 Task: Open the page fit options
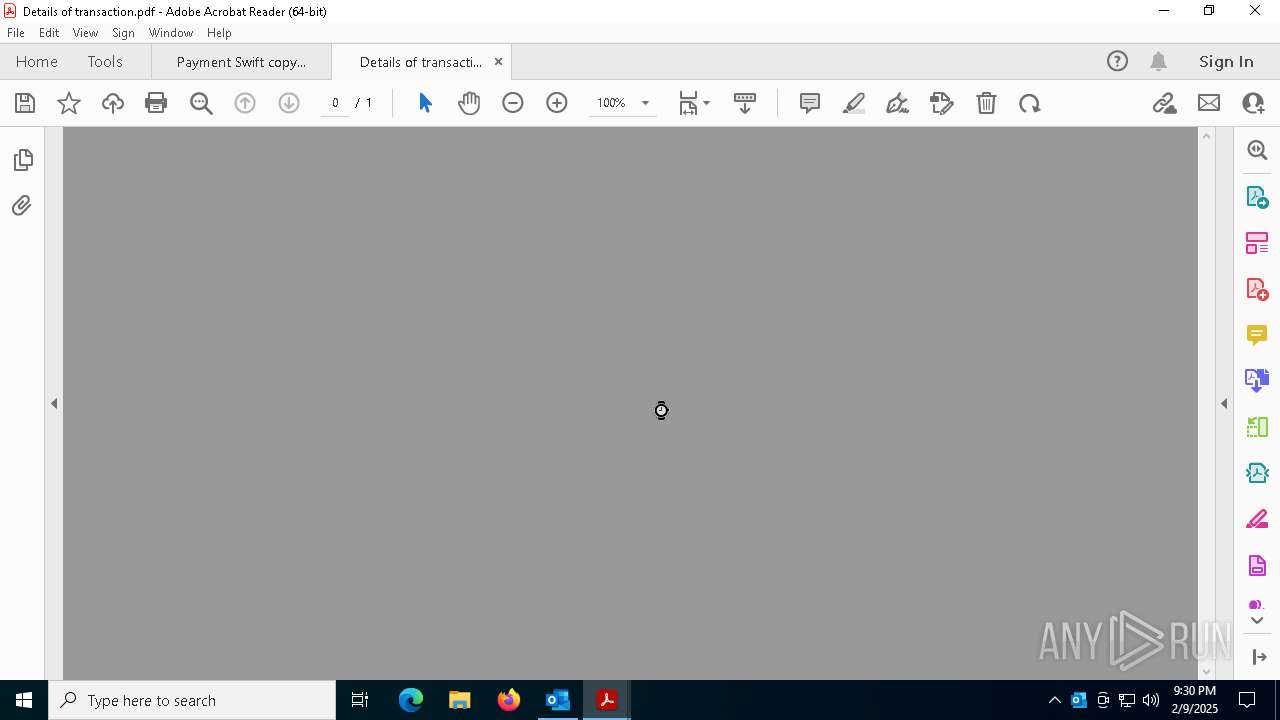pos(694,103)
